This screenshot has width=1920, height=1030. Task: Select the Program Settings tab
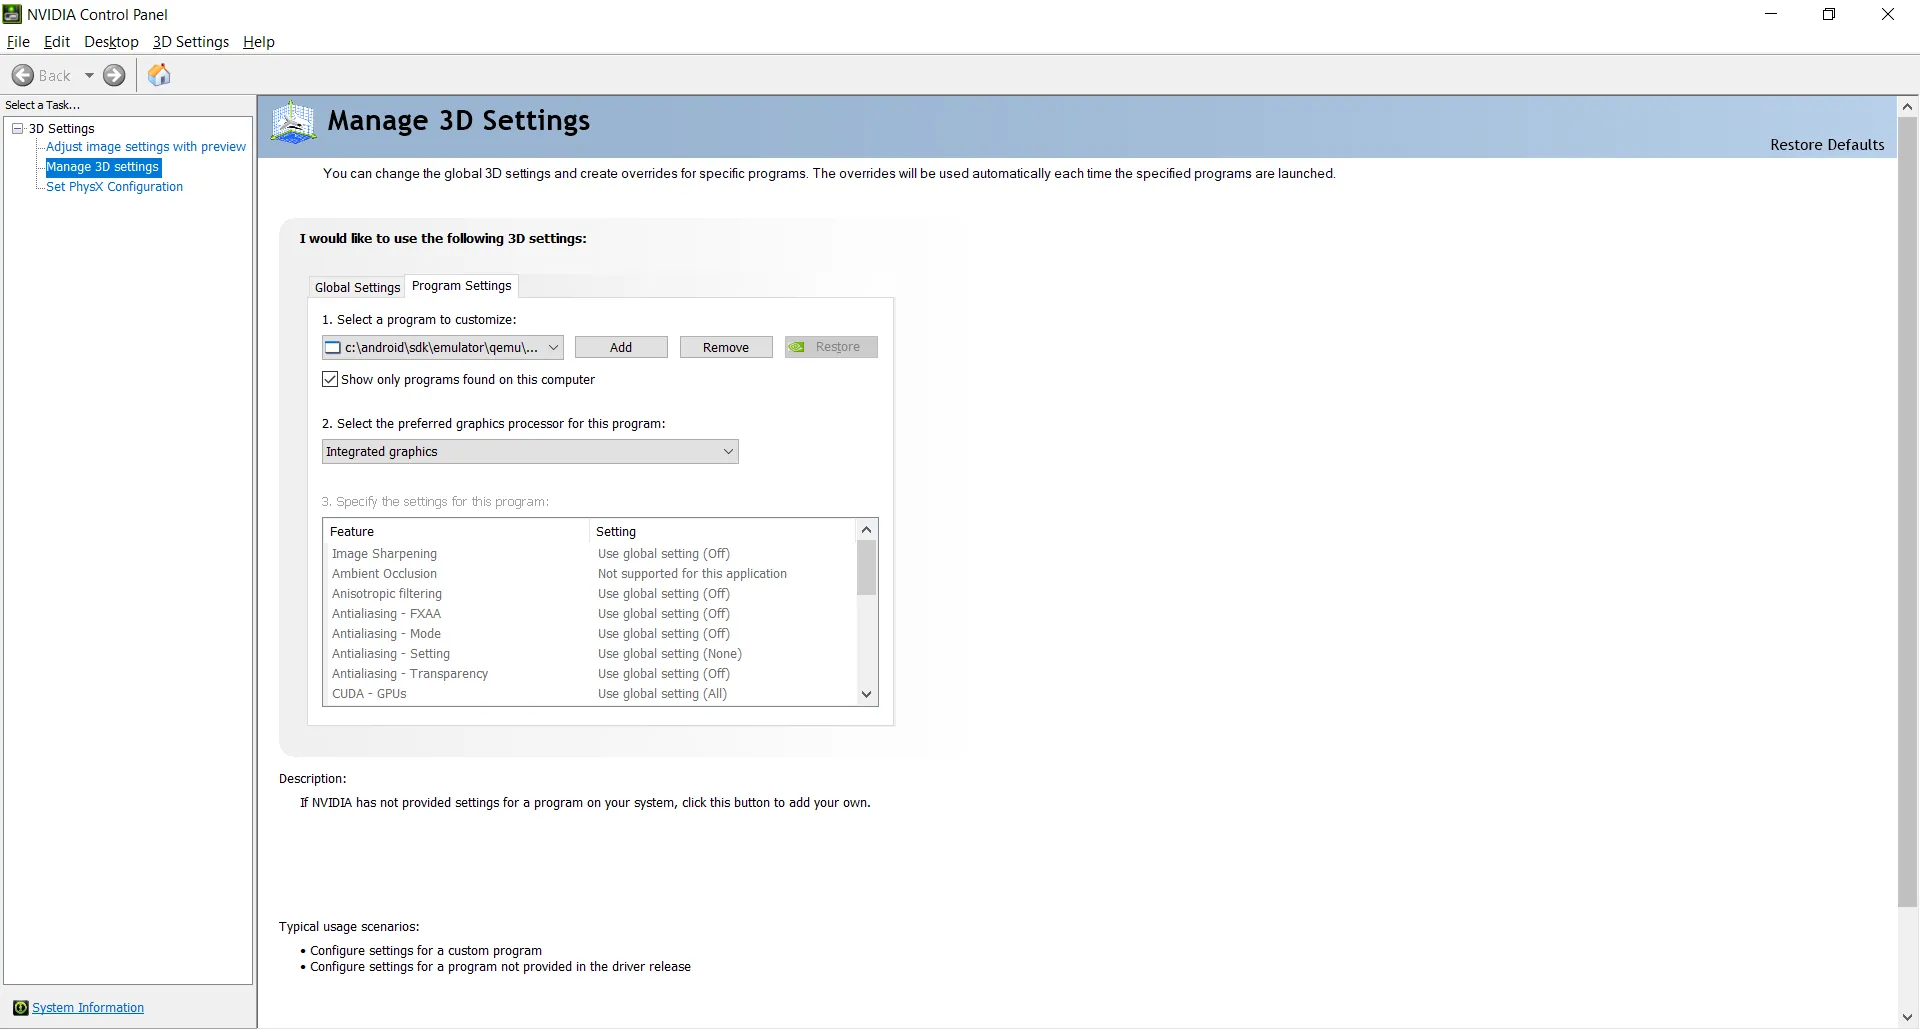(462, 286)
